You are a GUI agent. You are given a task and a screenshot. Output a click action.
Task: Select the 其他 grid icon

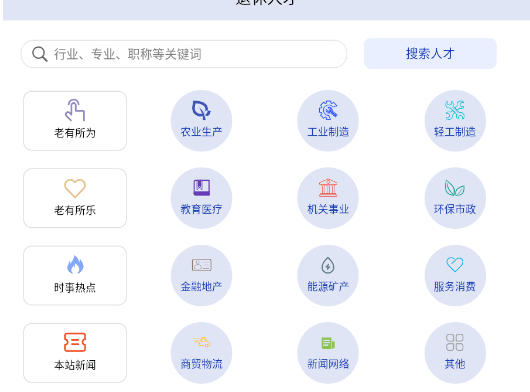click(455, 343)
